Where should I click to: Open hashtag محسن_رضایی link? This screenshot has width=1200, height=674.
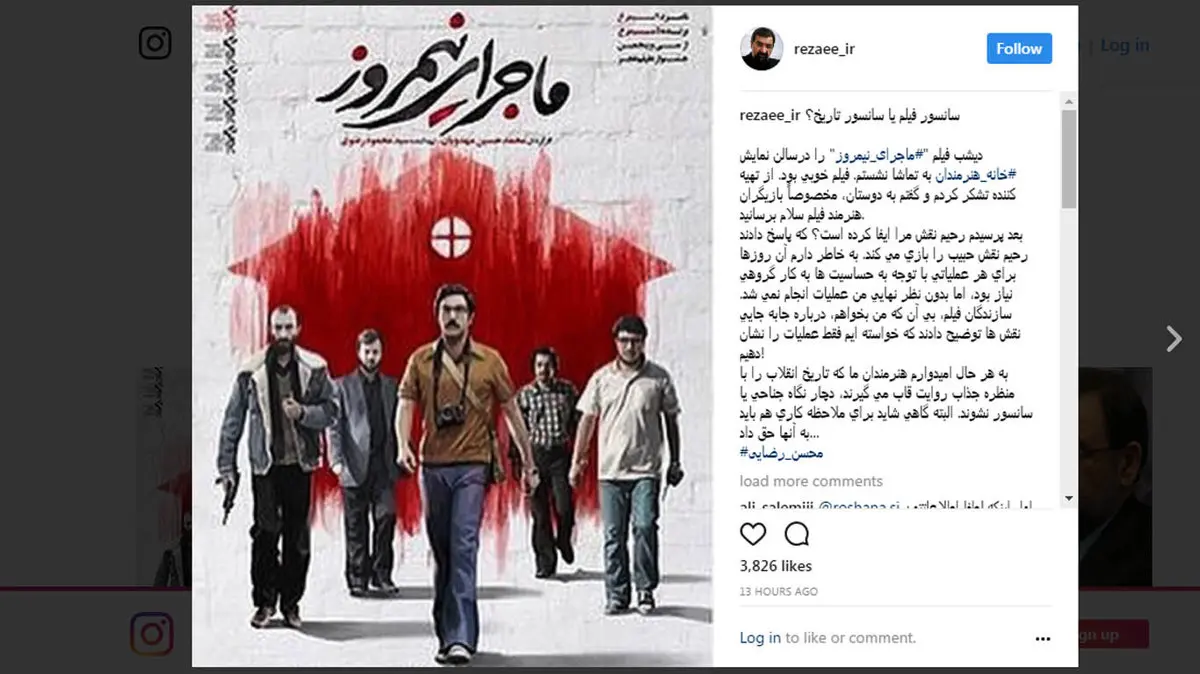[x=782, y=453]
